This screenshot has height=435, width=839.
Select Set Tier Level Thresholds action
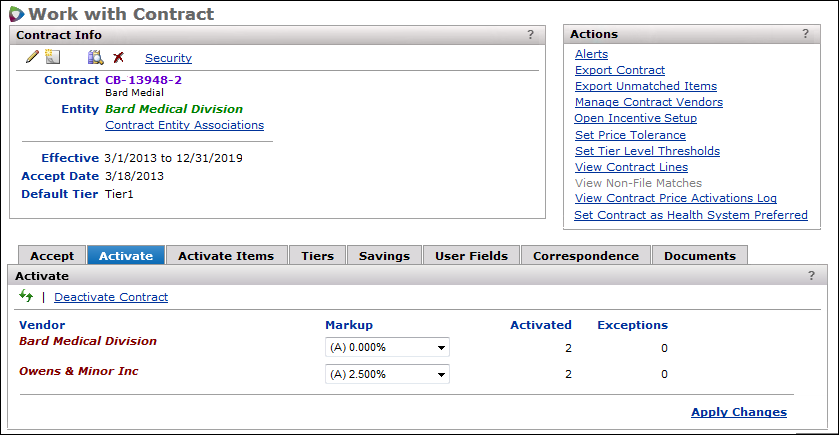[x=647, y=151]
